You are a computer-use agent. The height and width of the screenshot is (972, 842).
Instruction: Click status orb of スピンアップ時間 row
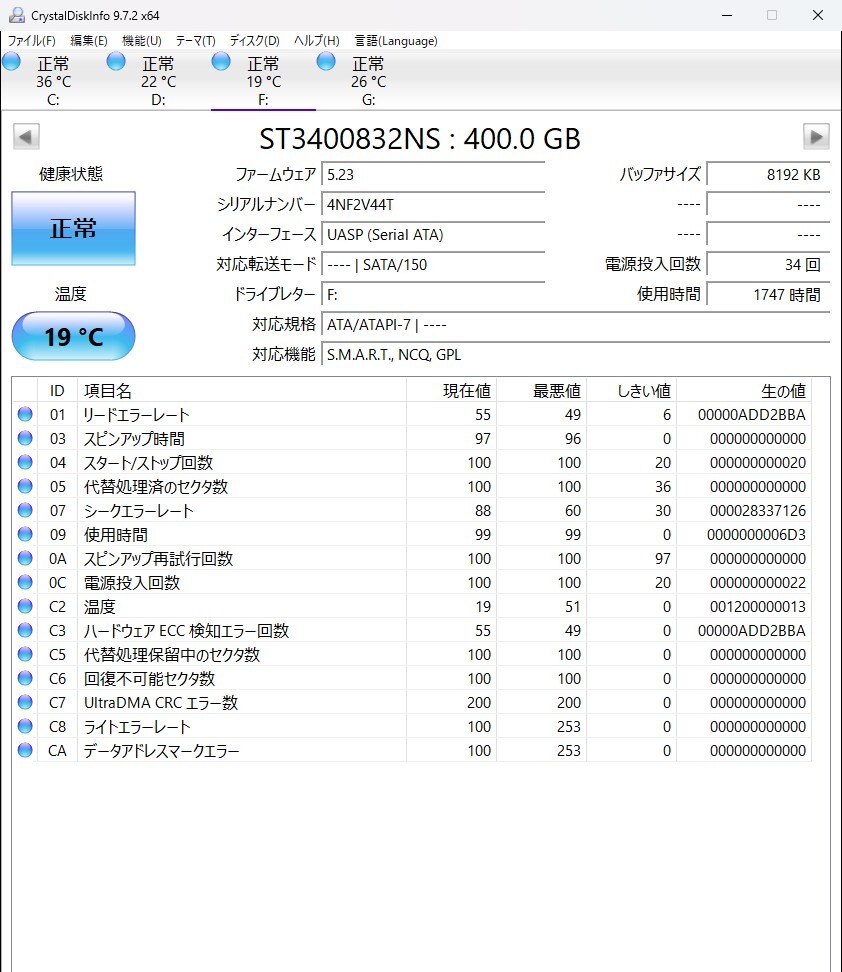25,438
